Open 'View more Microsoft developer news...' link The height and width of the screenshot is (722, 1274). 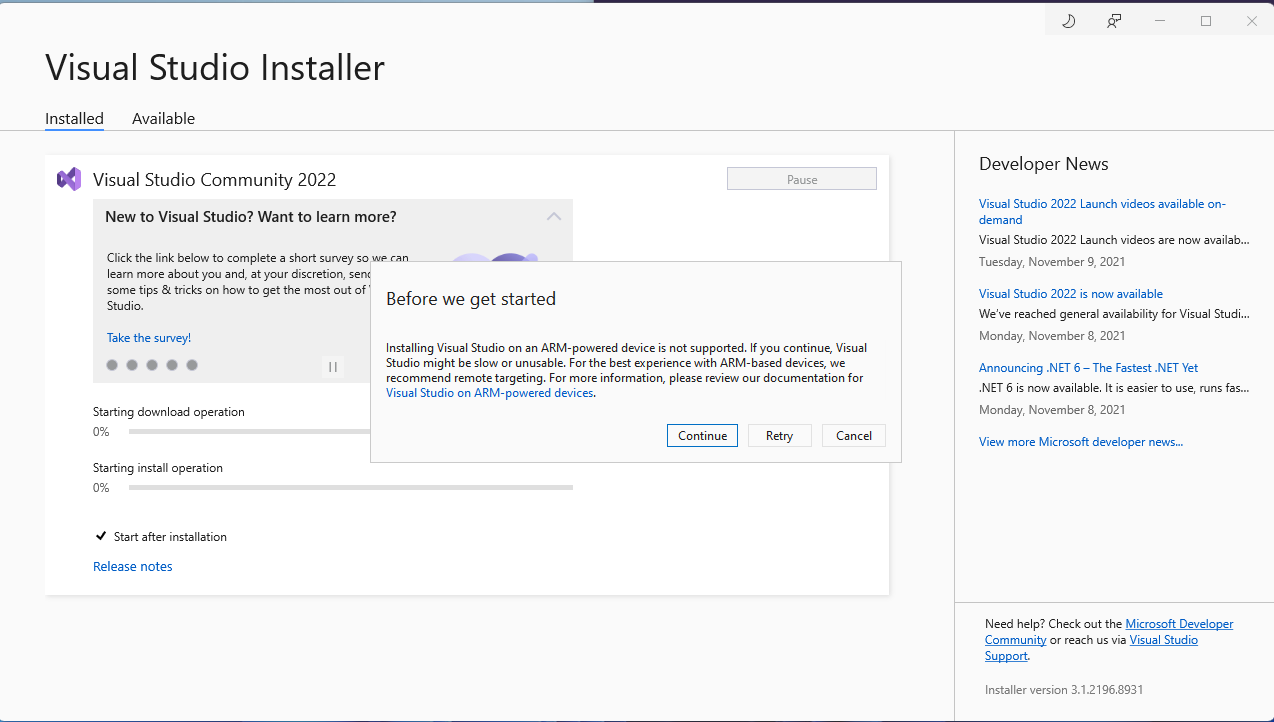point(1081,442)
